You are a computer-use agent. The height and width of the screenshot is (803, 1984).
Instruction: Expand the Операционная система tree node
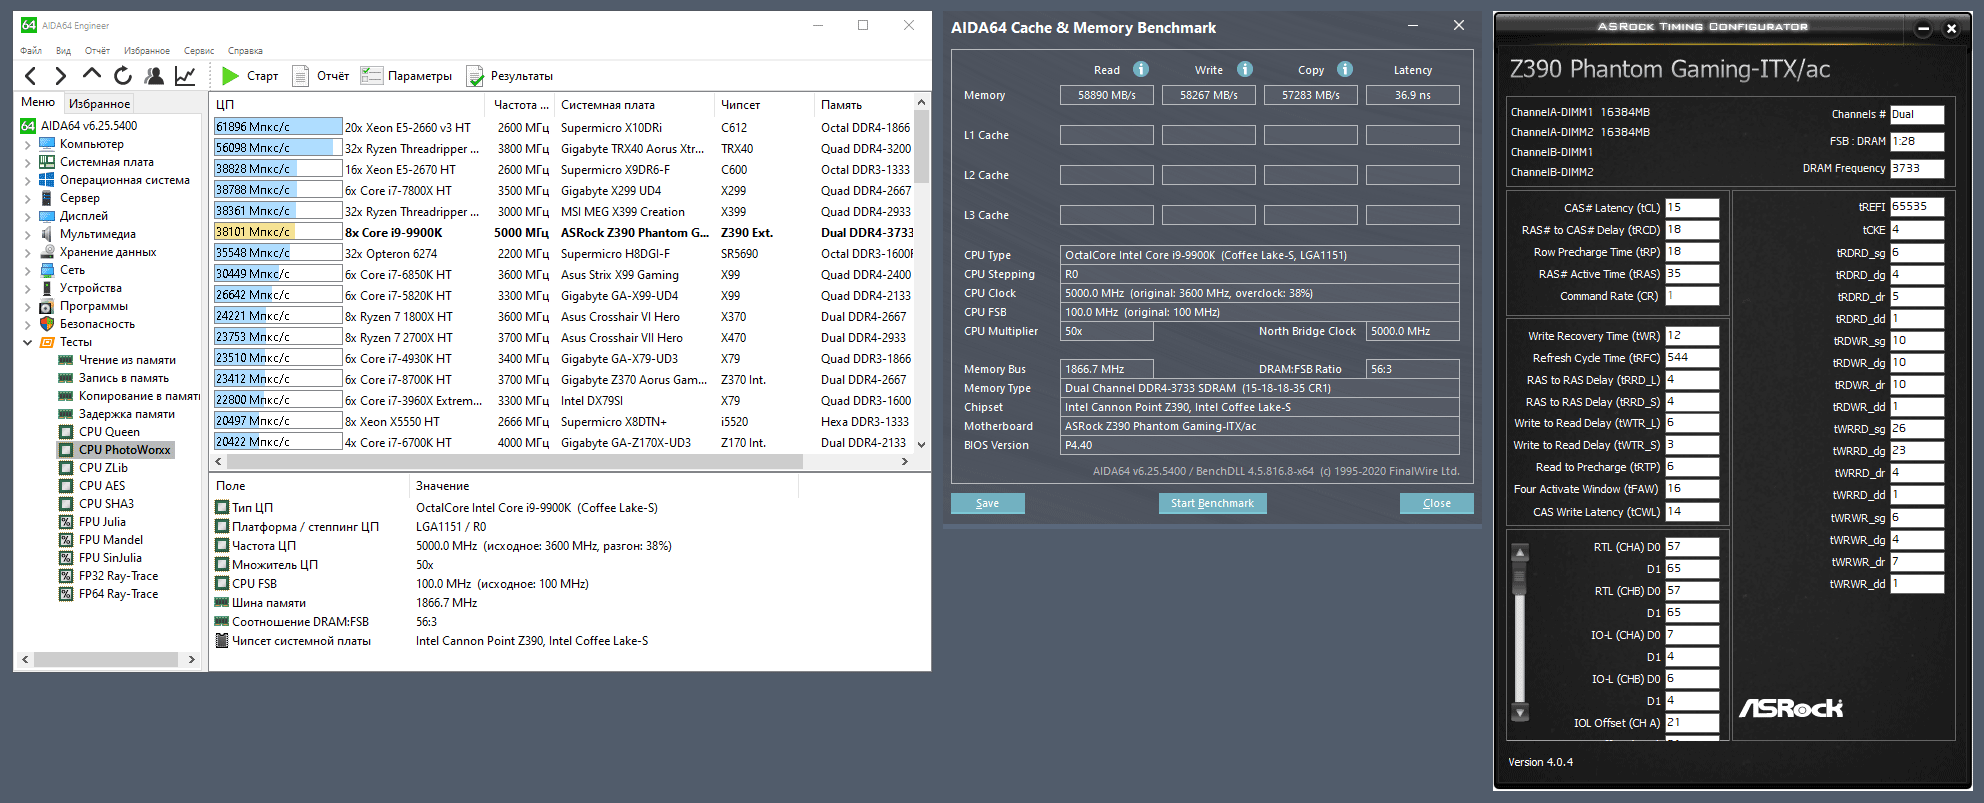27,180
